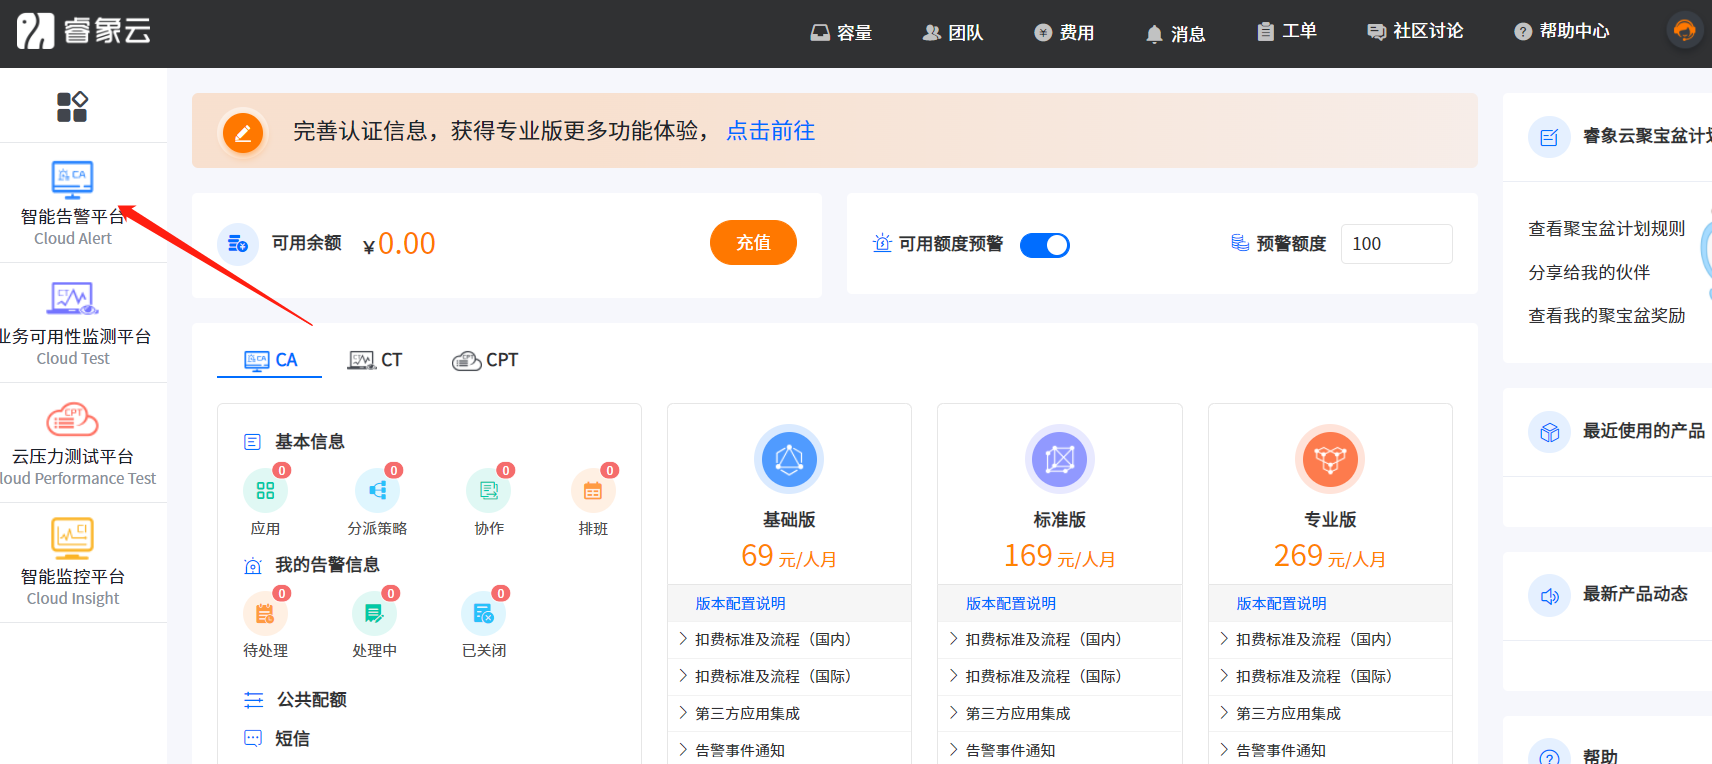Open 智能监控平台 Cloud Insight
The image size is (1712, 764).
click(73, 564)
